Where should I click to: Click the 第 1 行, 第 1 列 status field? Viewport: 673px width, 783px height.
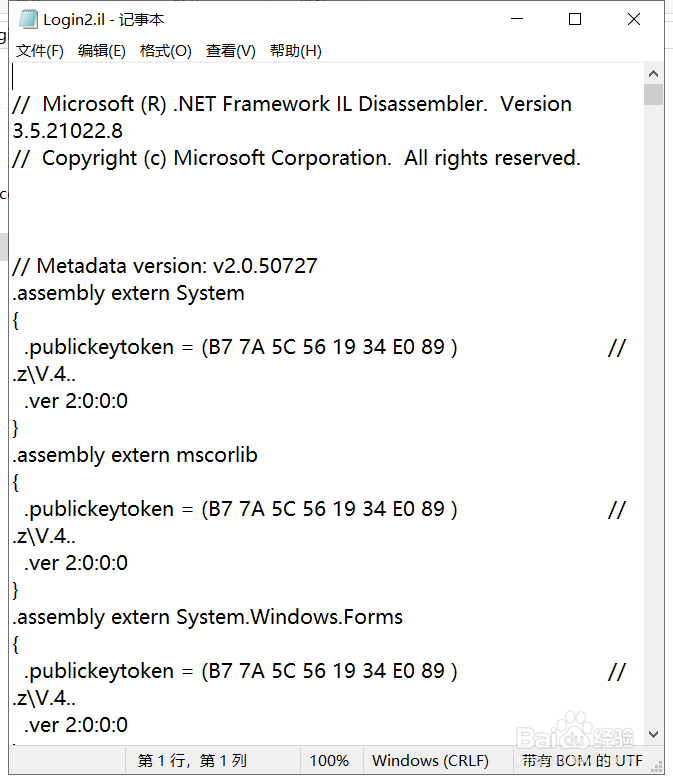[192, 761]
